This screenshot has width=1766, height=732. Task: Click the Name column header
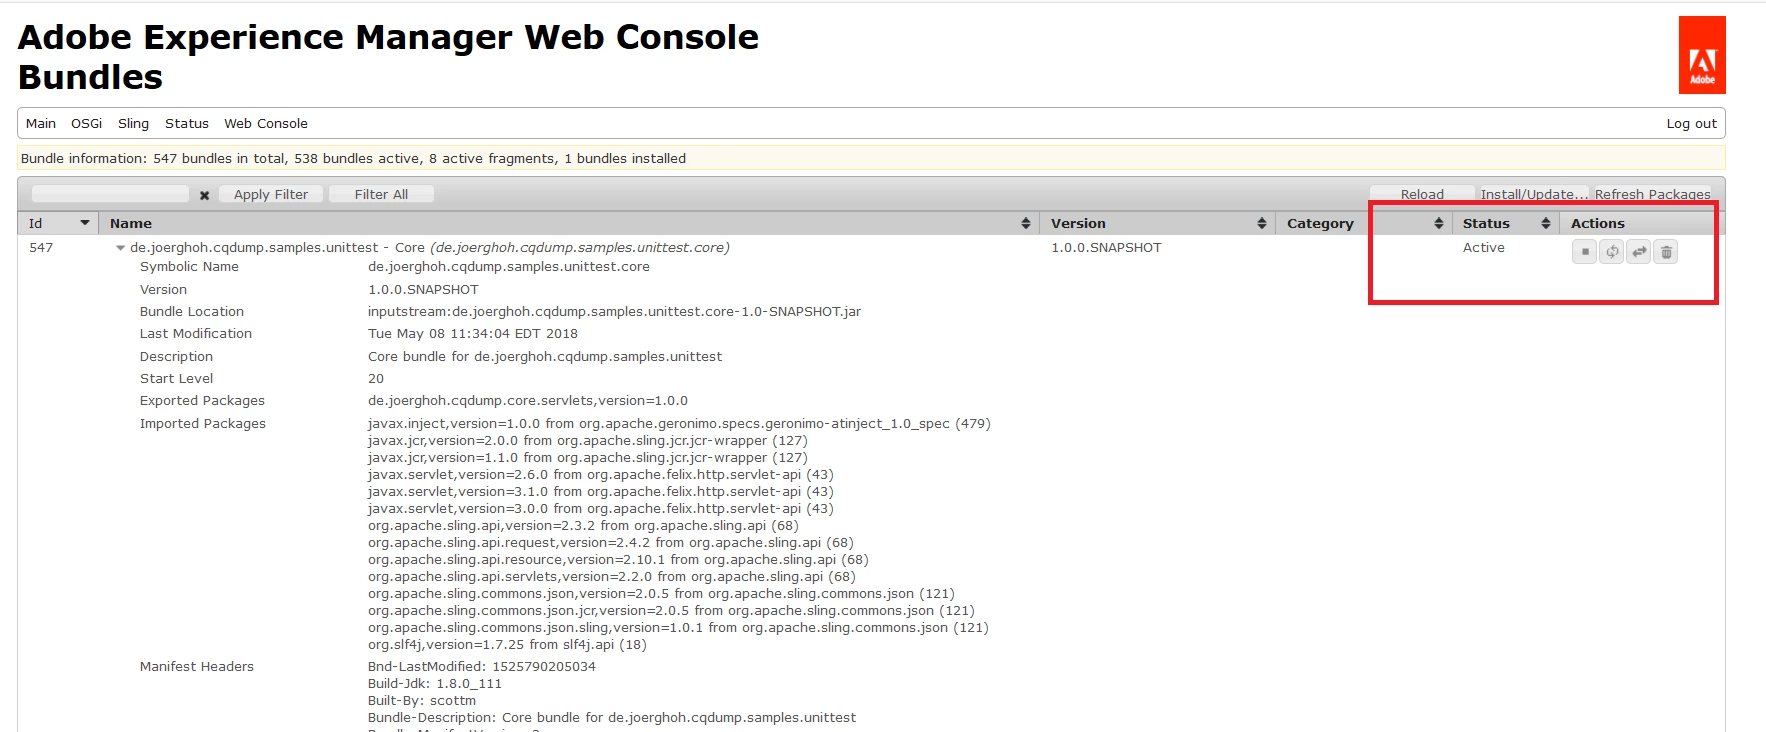tap(131, 223)
